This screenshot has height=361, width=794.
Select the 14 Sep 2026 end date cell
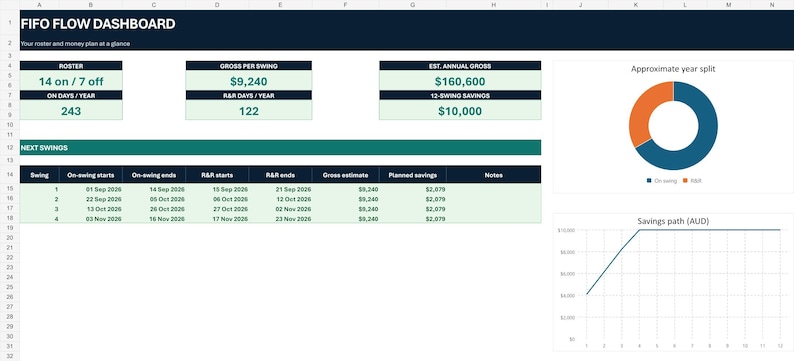(x=154, y=189)
